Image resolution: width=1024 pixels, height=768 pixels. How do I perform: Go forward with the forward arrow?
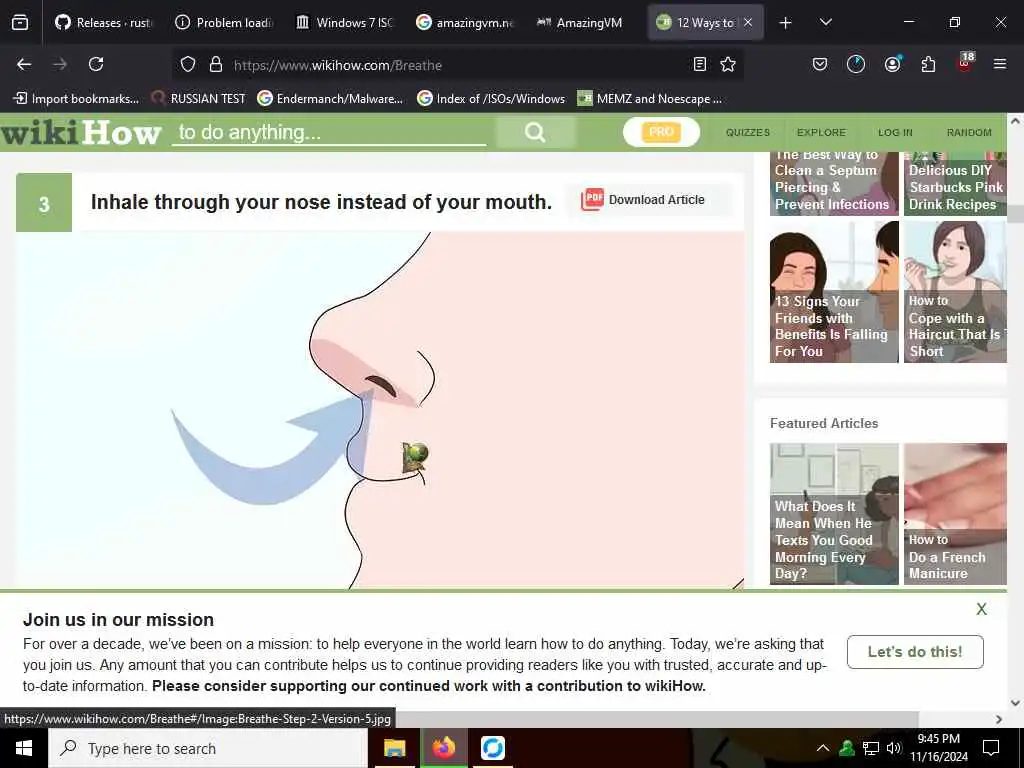pyautogui.click(x=60, y=64)
